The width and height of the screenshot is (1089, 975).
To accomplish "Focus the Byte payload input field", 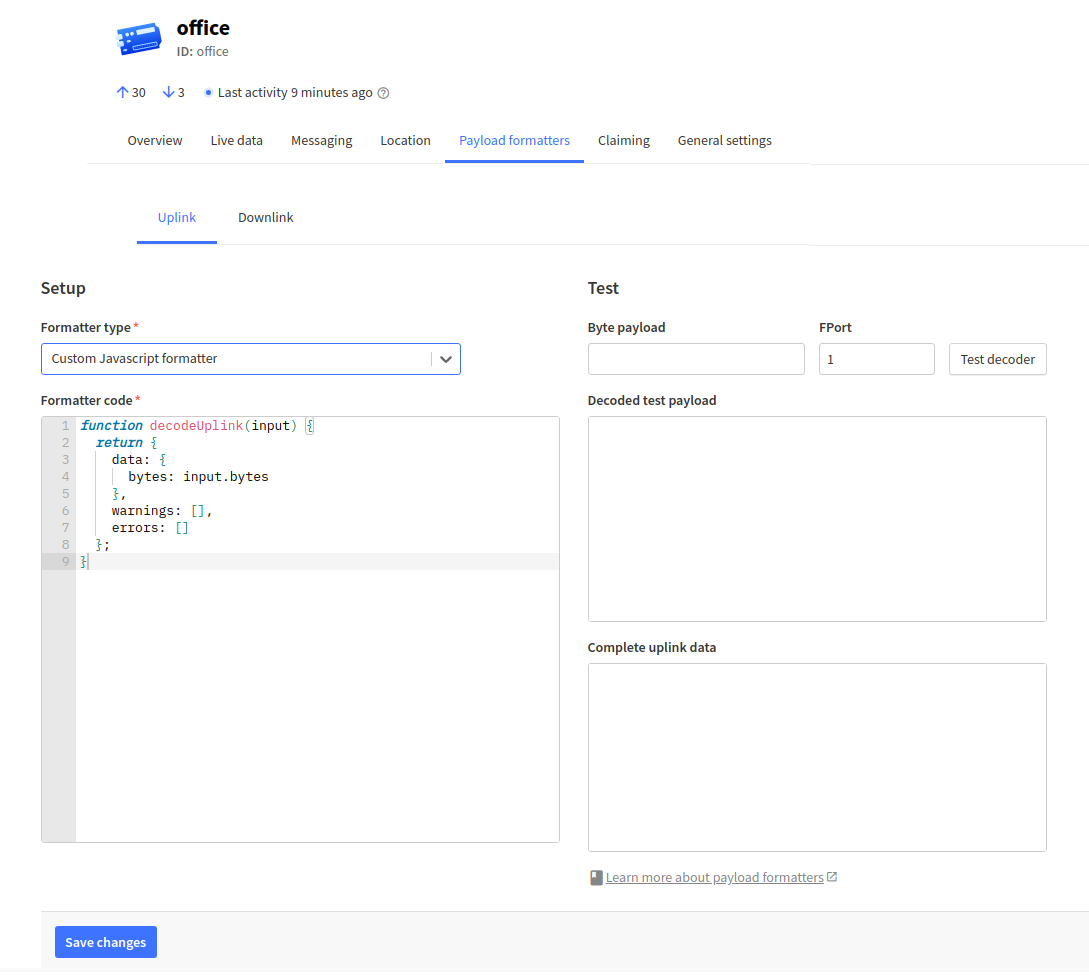I will 696,359.
